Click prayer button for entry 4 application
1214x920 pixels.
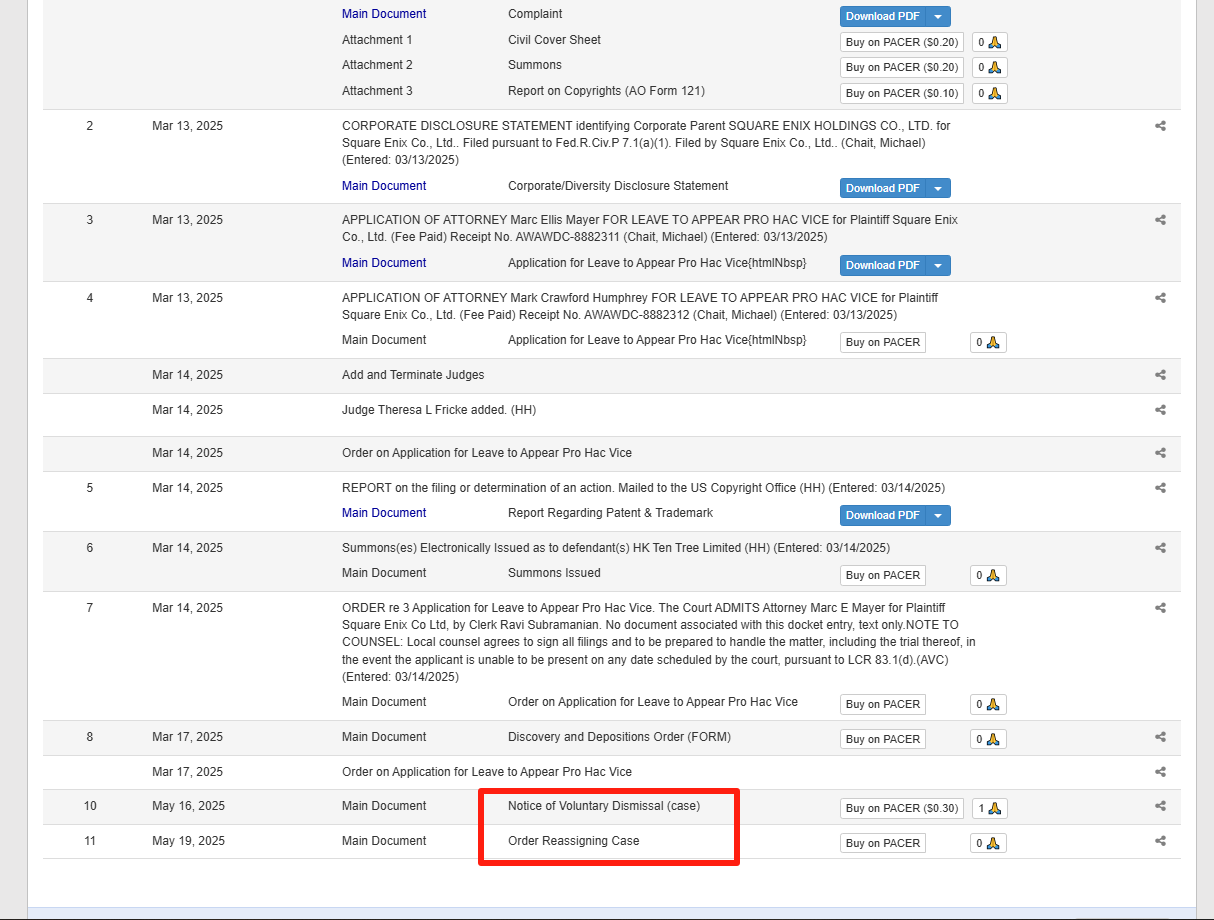[x=988, y=342]
